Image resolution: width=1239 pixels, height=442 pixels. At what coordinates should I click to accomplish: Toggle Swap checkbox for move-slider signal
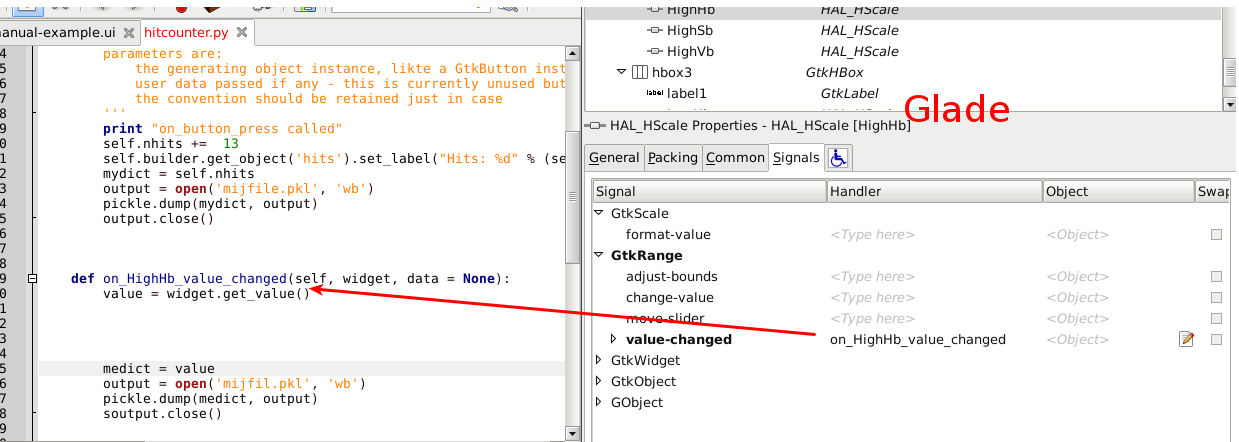click(x=1216, y=318)
